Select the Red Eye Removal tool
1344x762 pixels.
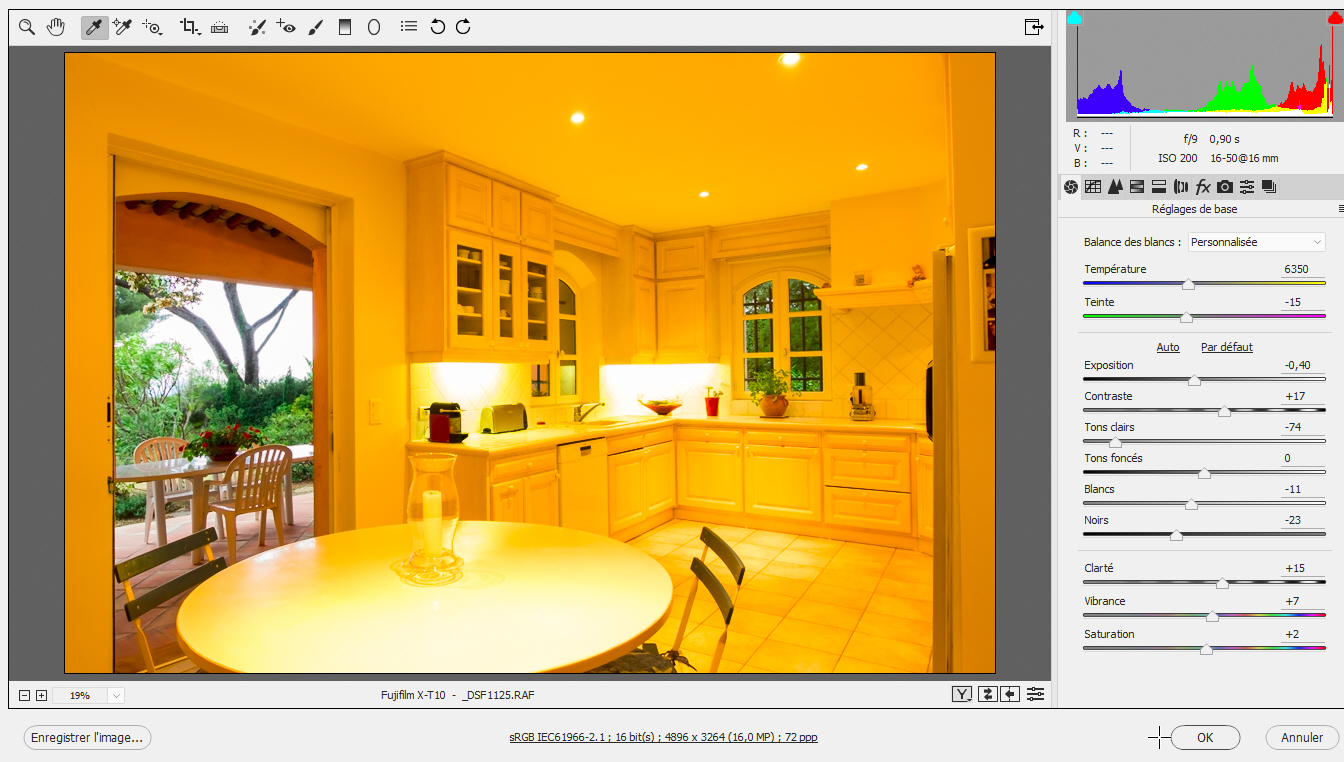(x=286, y=27)
